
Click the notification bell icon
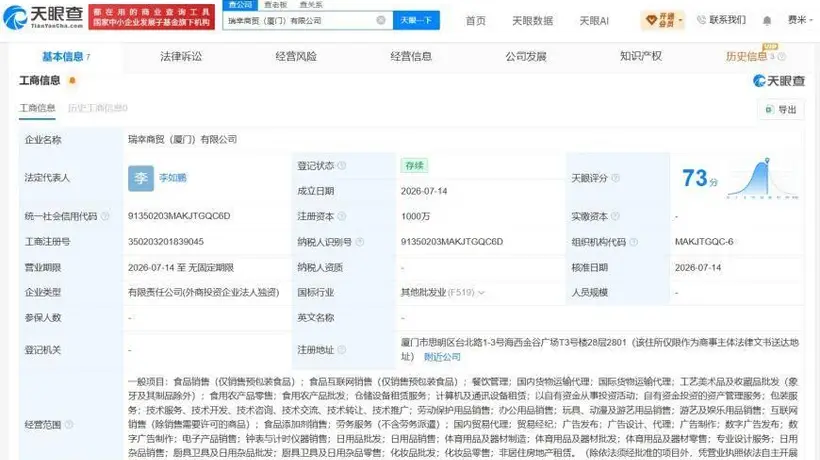(767, 20)
